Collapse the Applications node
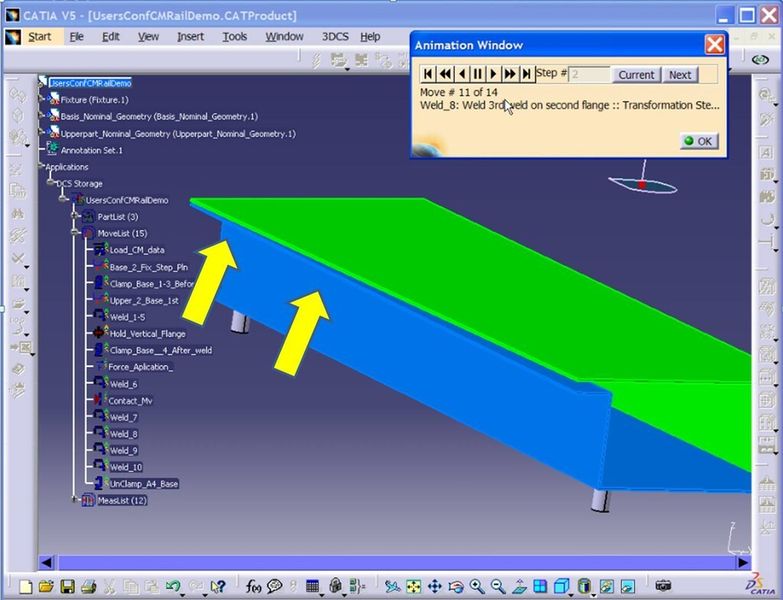The image size is (783, 600). point(41,166)
